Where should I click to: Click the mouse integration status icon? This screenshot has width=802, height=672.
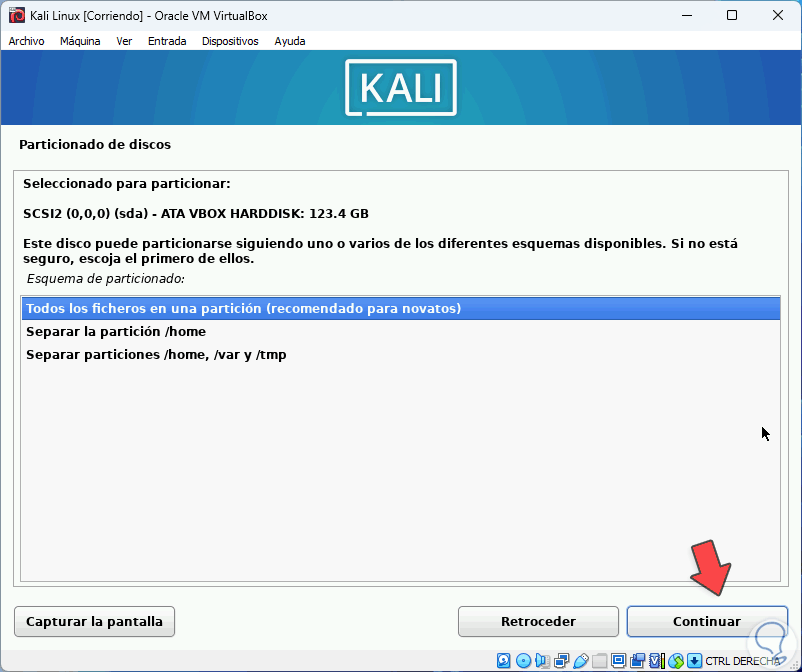point(676,660)
